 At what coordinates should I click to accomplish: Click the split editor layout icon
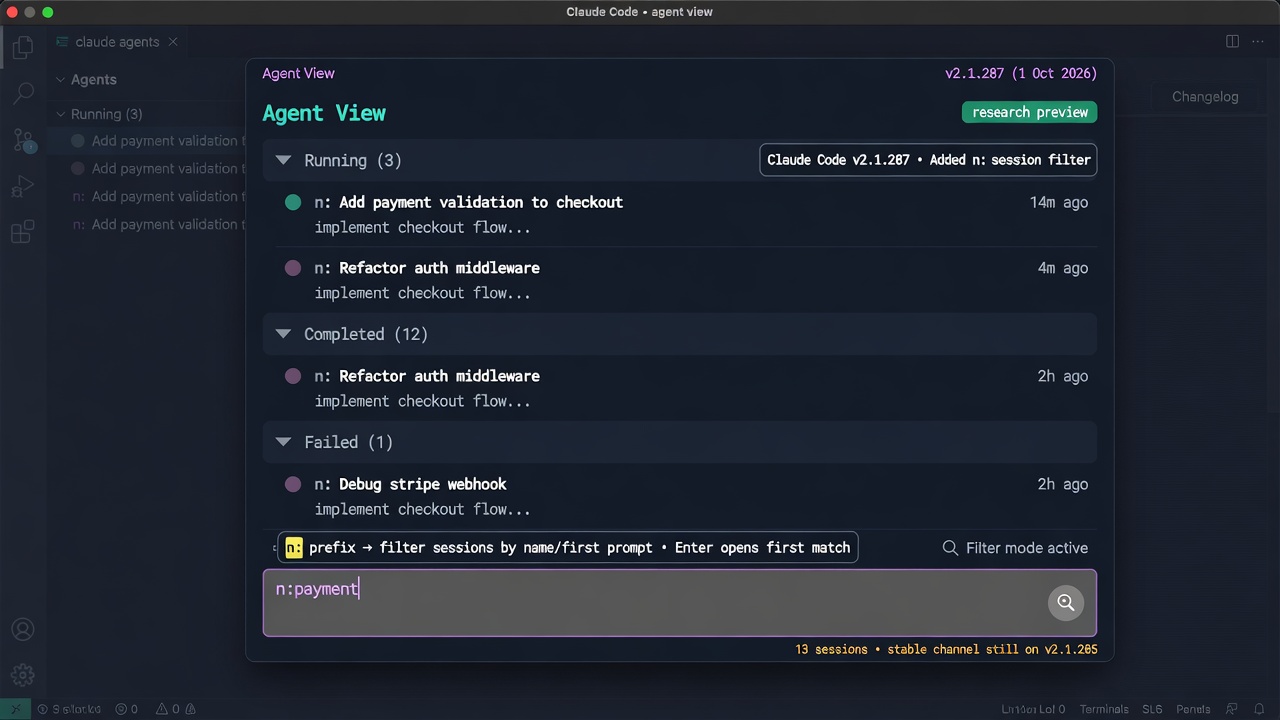(x=1233, y=42)
